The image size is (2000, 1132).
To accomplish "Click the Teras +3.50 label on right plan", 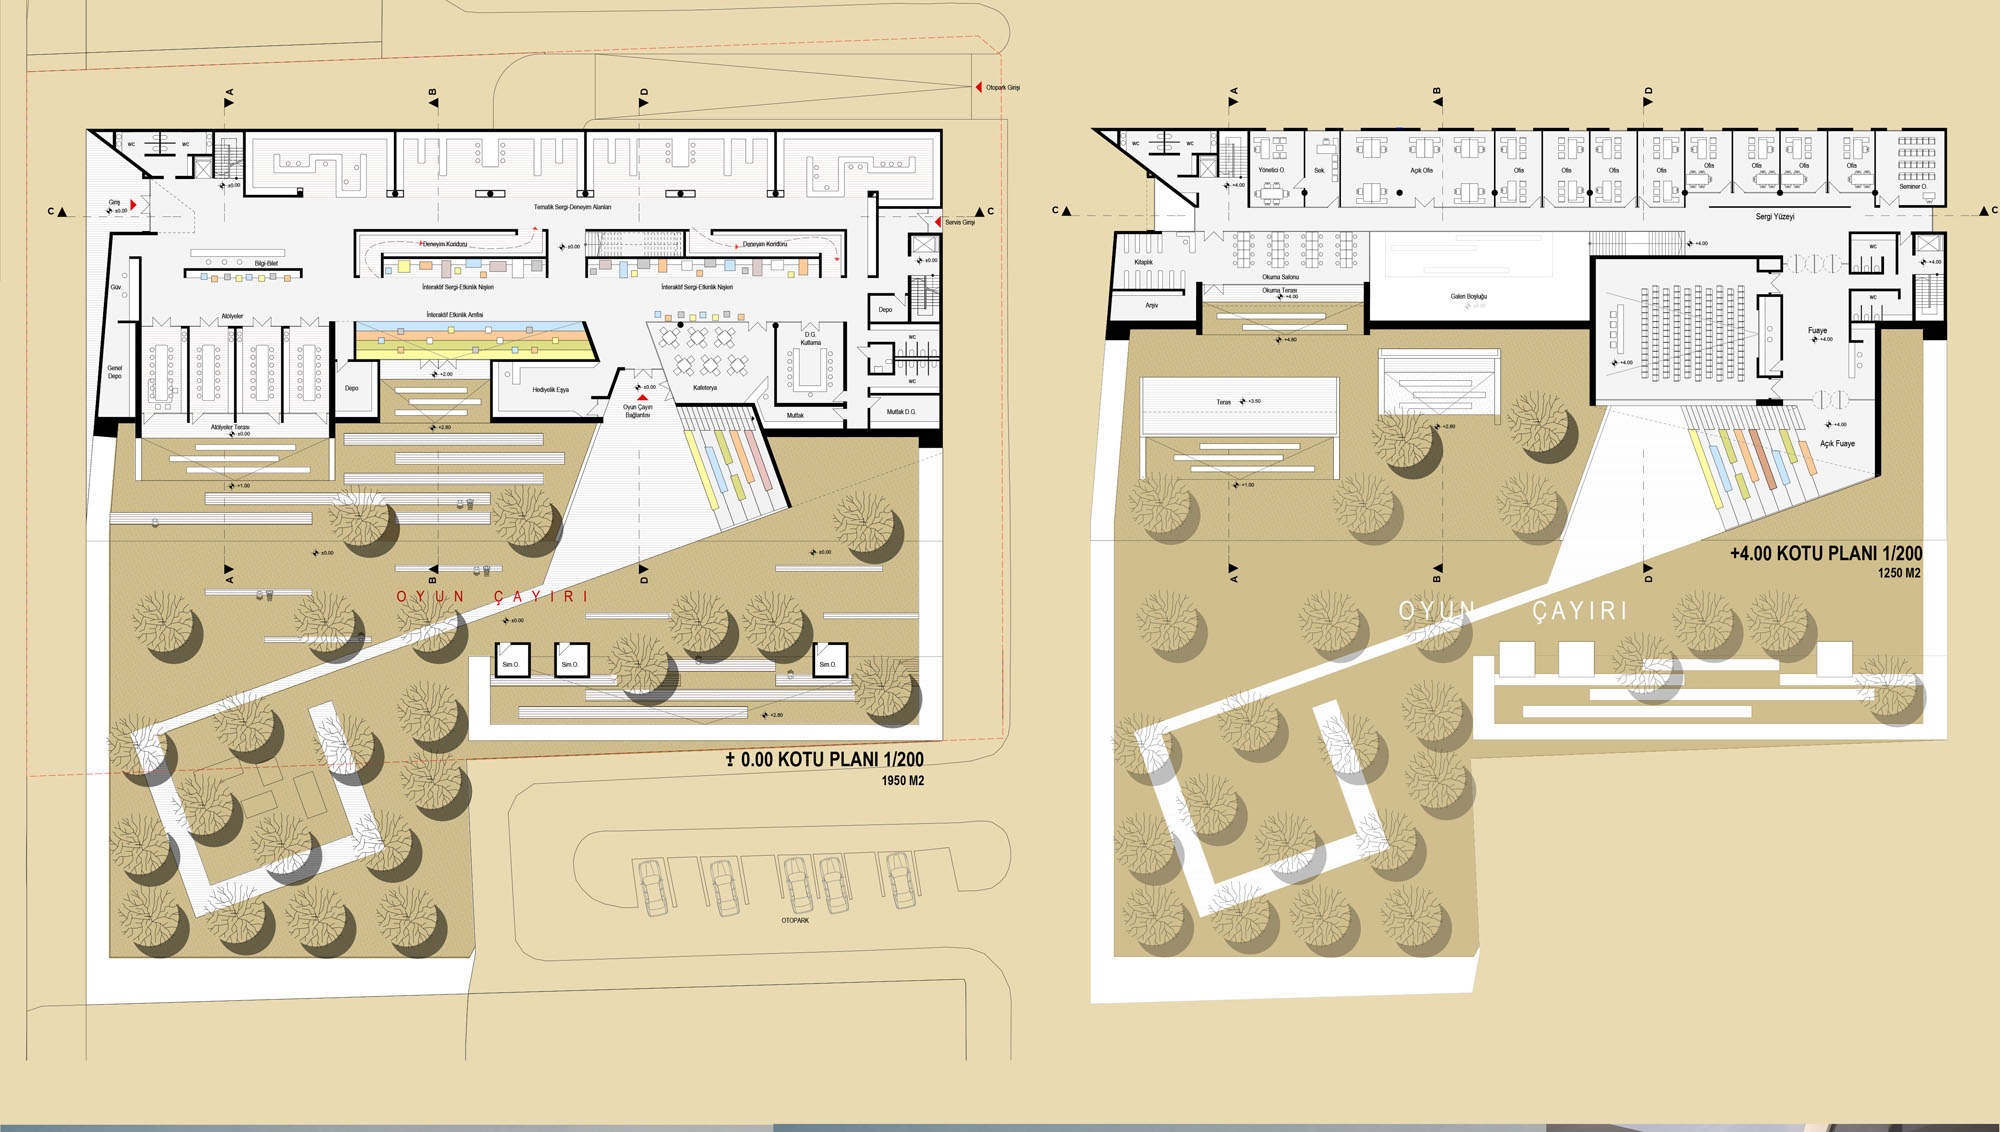I will point(1224,402).
